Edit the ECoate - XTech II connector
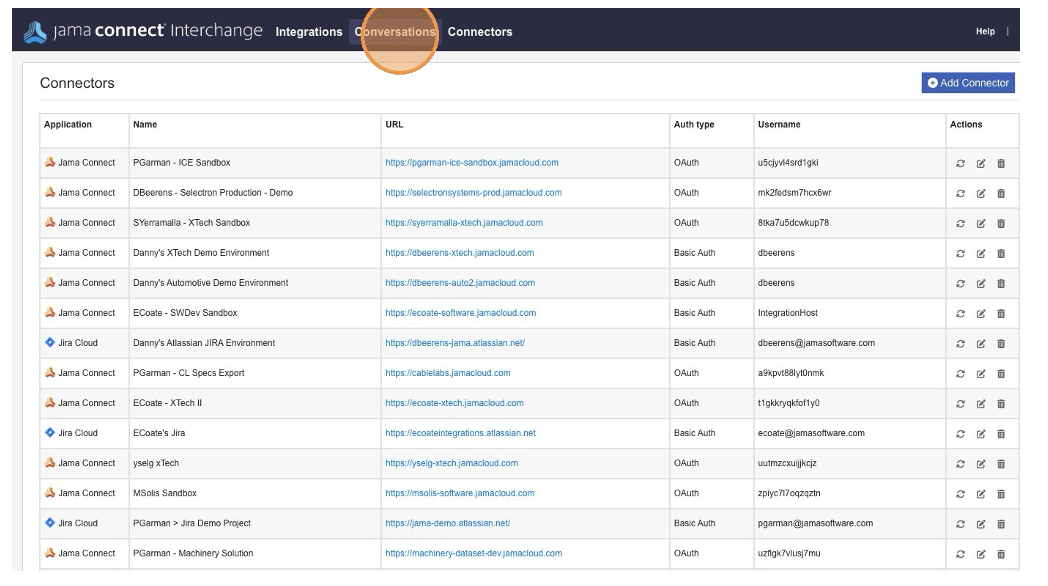Image resolution: width=1048 pixels, height=586 pixels. coord(980,404)
